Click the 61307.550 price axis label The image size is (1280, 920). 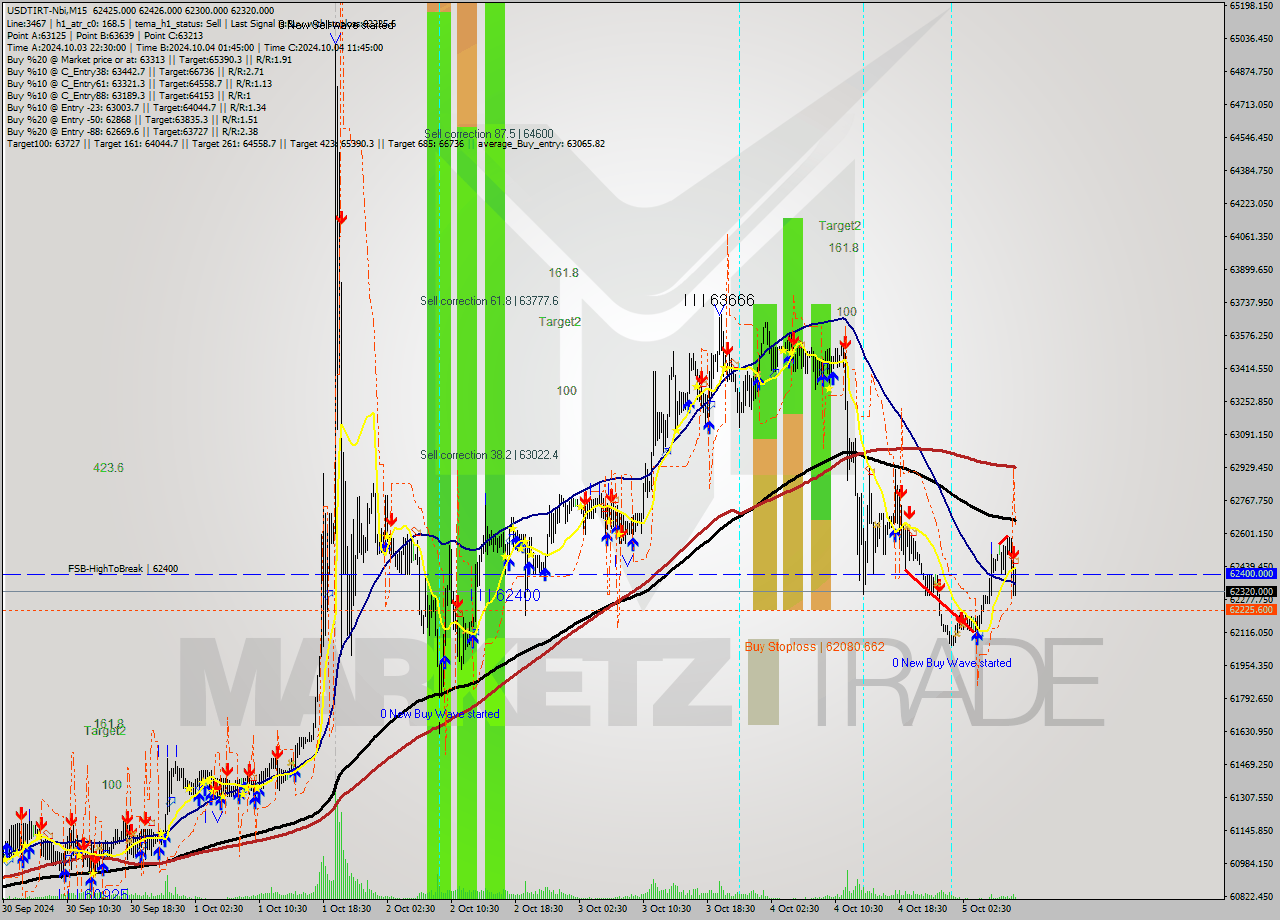pyautogui.click(x=1251, y=798)
